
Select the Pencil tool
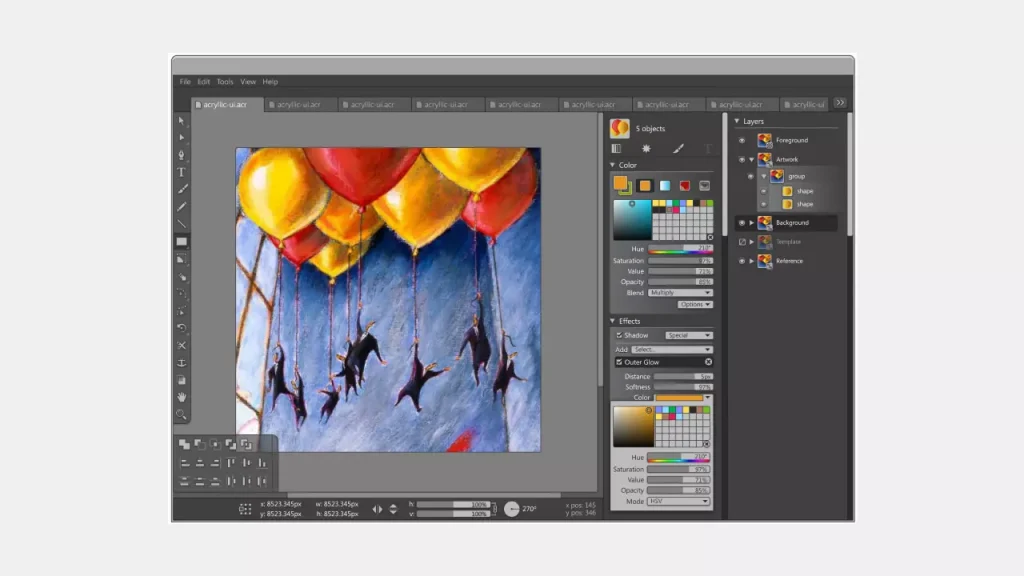[182, 207]
